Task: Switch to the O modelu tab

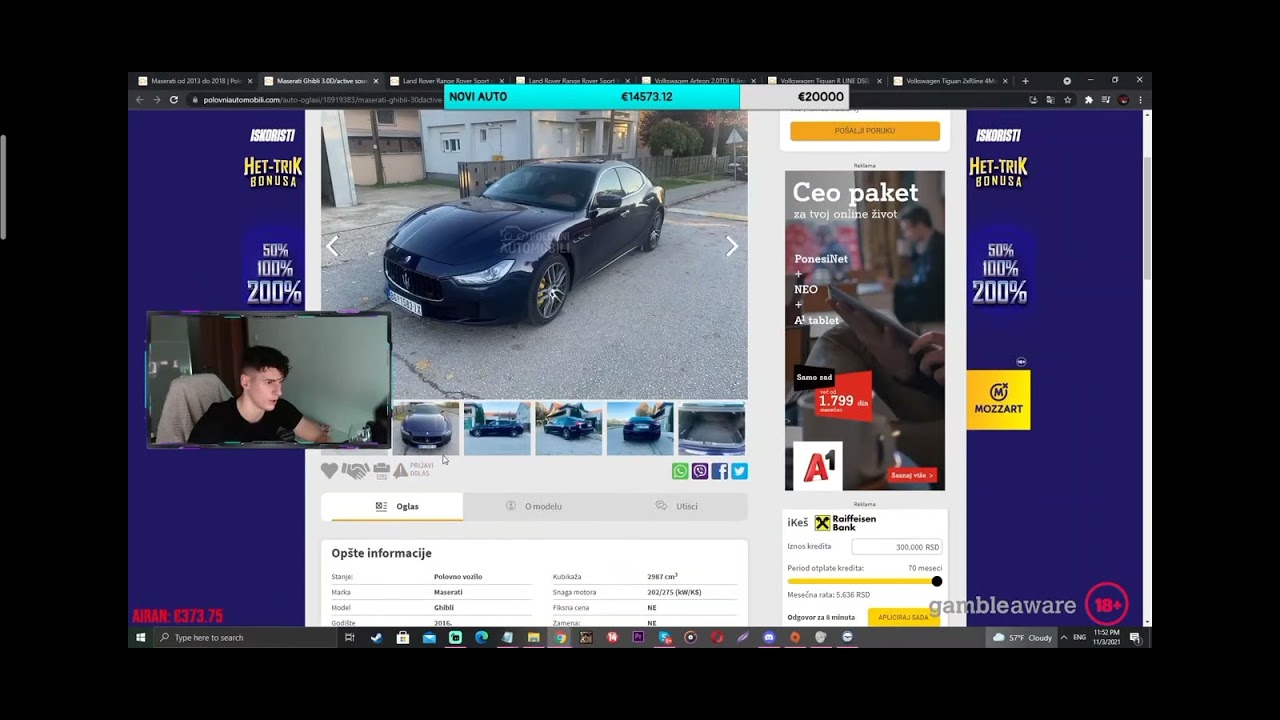Action: 534,506
